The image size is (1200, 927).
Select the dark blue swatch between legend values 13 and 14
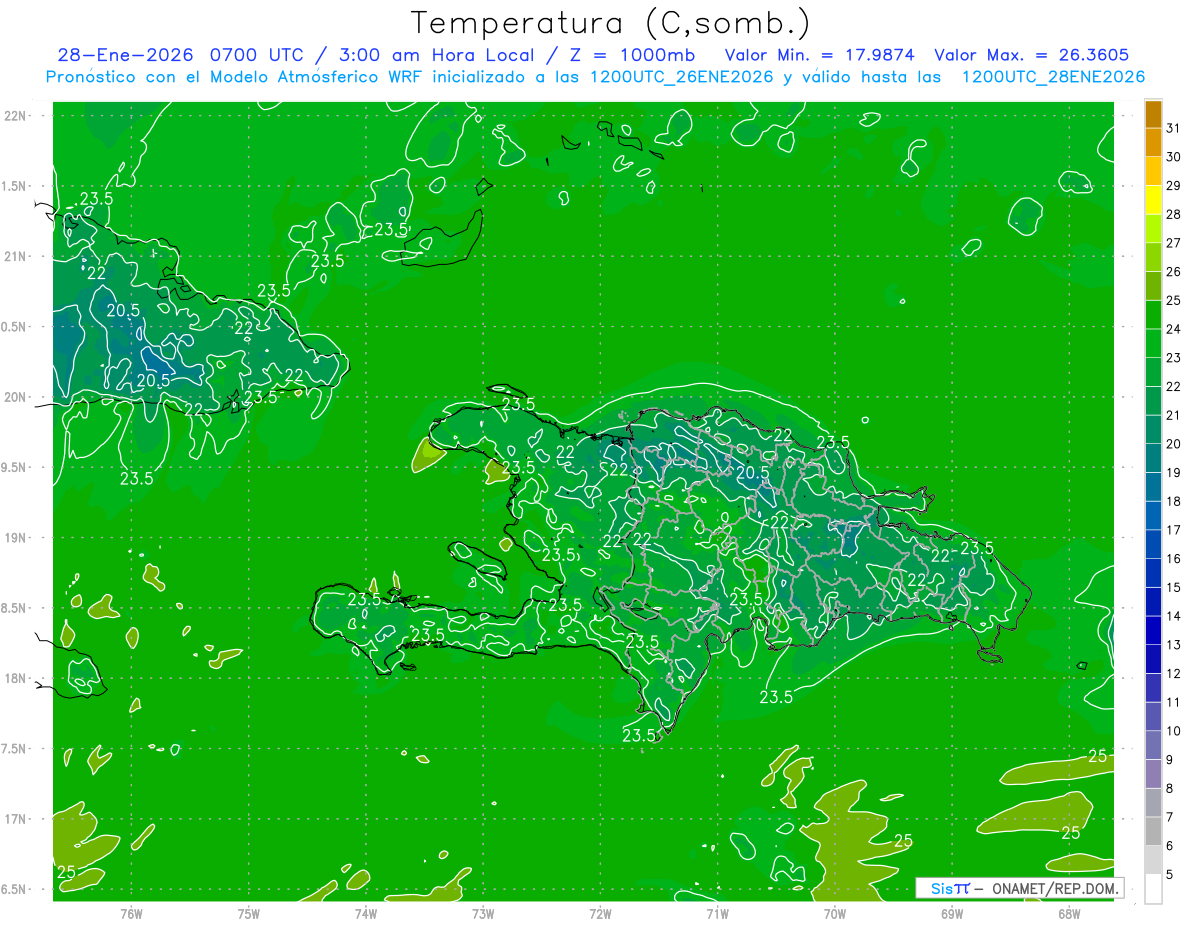pyautogui.click(x=1153, y=630)
